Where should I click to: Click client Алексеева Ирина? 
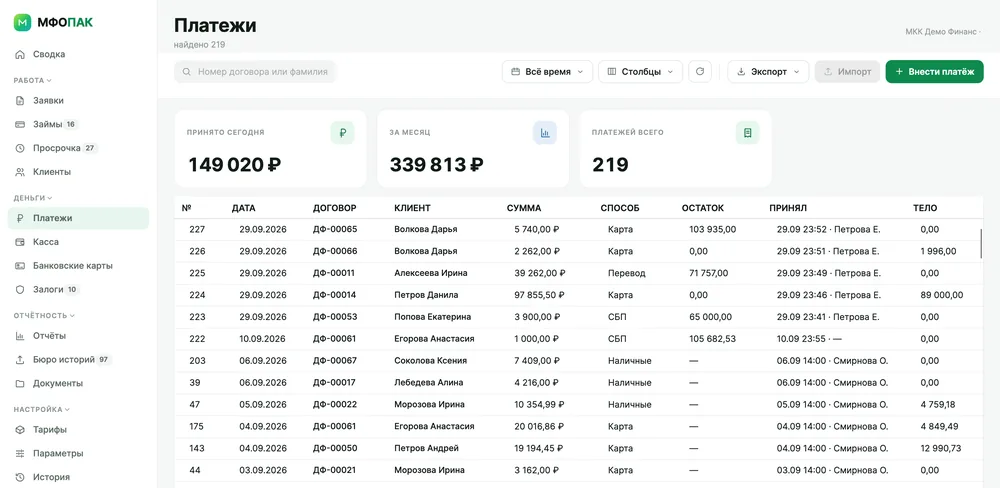pyautogui.click(x=430, y=273)
